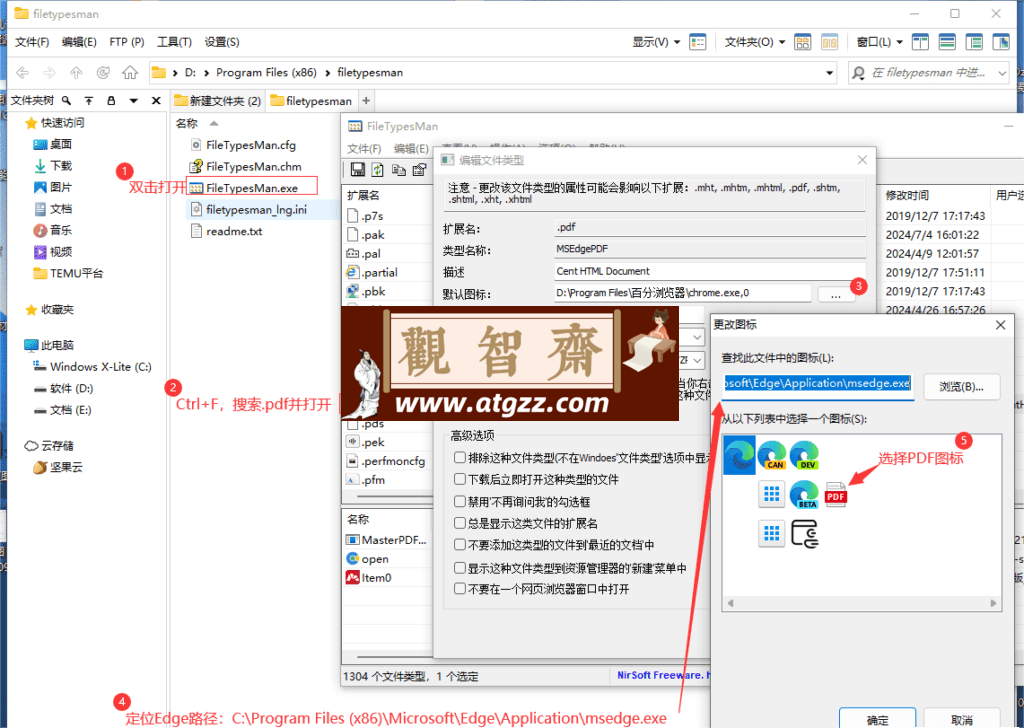Open the 显示(V) dropdown

[656, 42]
